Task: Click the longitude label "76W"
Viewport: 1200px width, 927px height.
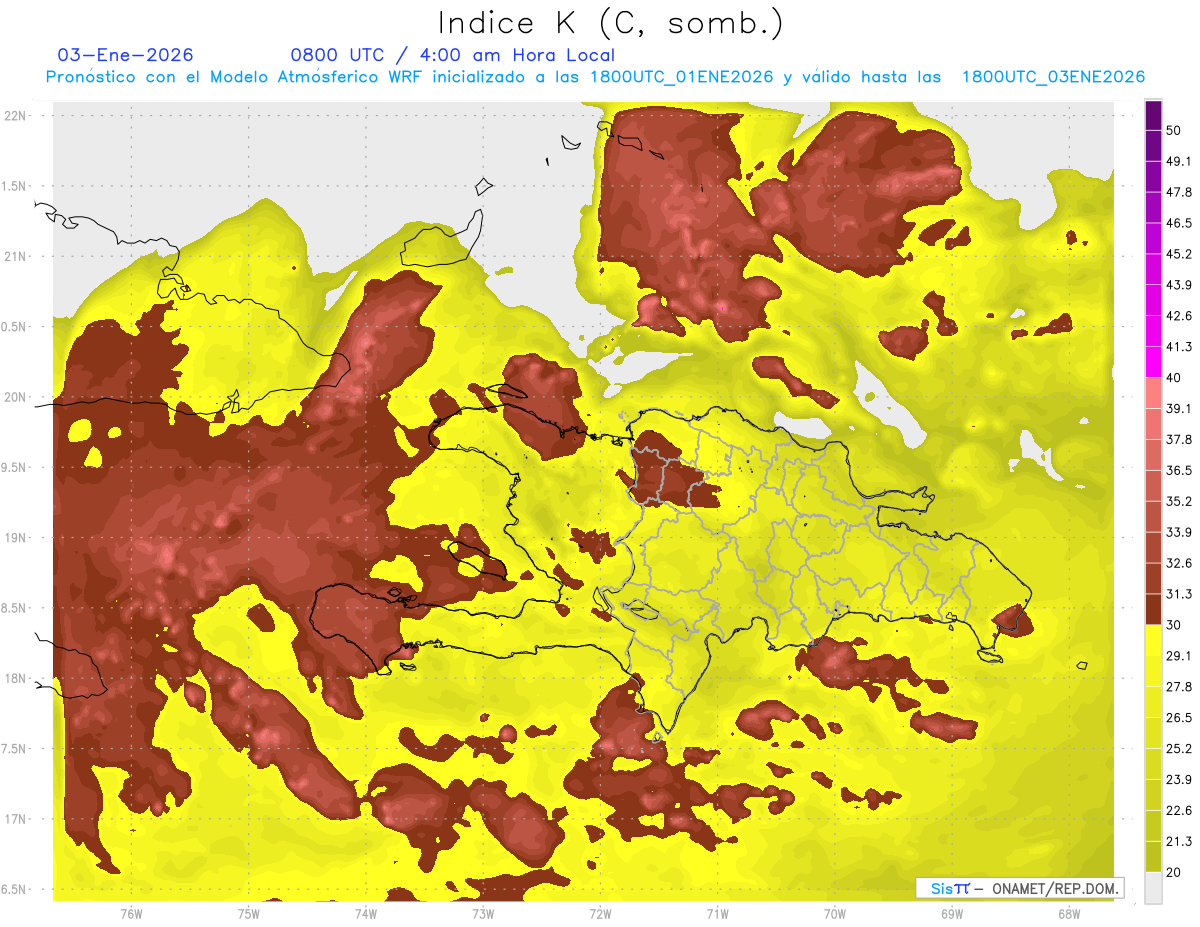Action: (x=131, y=914)
